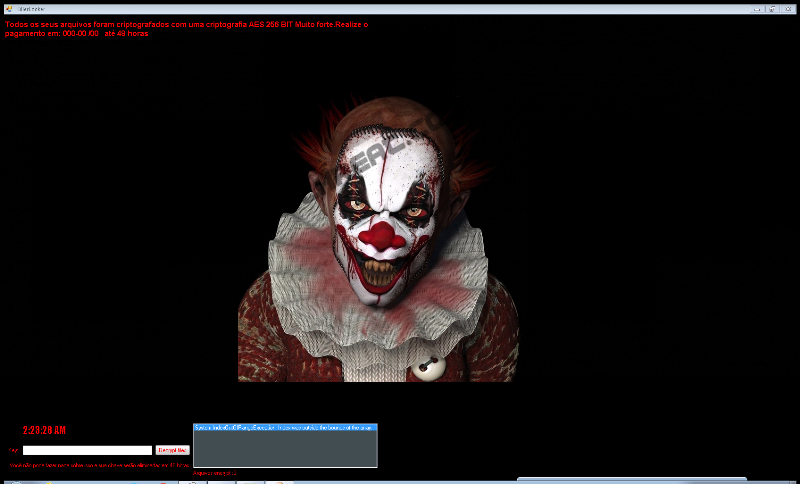
Task: Click the 'Arquivos encriptados' label under the list
Action: pyautogui.click(x=214, y=472)
